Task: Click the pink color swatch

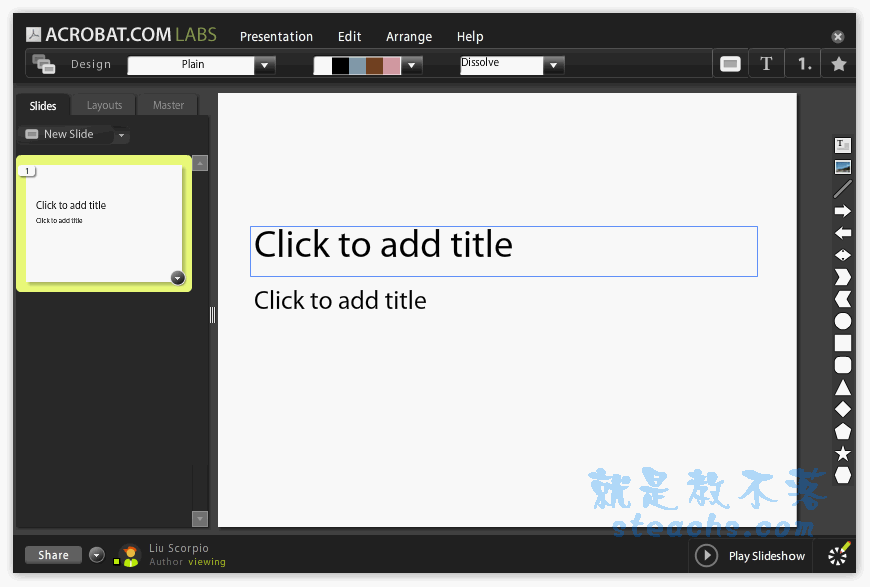Action: tap(392, 65)
